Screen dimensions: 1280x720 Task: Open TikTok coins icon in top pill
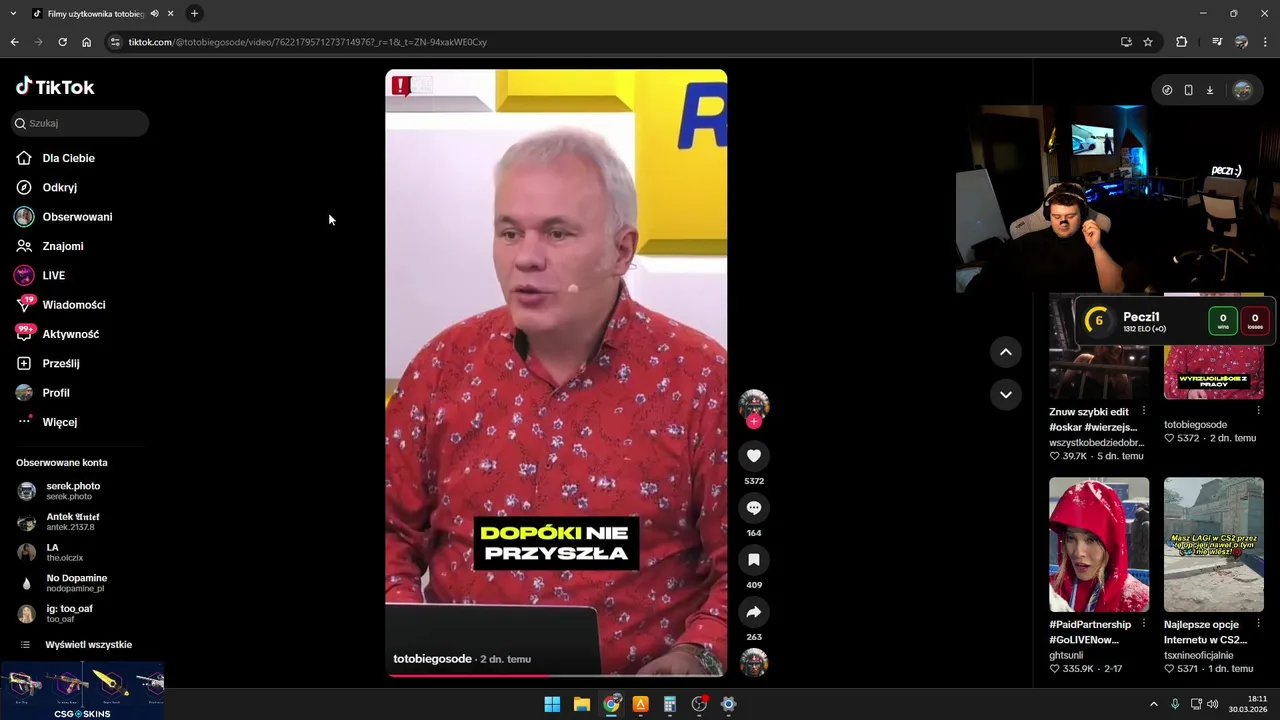click(1167, 90)
